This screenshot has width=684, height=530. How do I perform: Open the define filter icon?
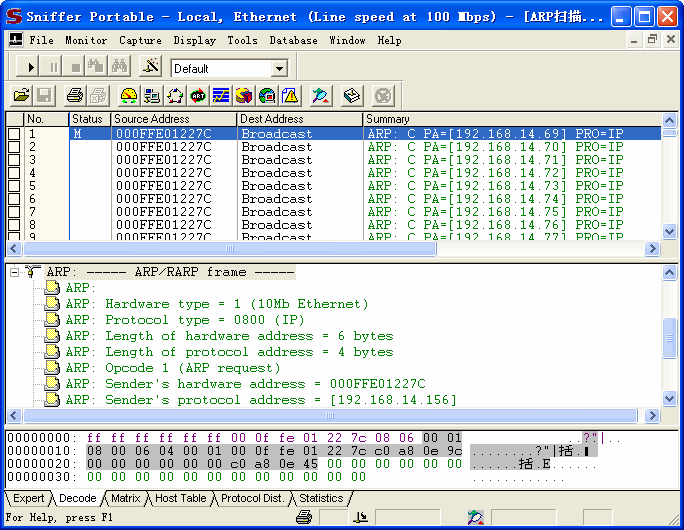click(x=151, y=67)
